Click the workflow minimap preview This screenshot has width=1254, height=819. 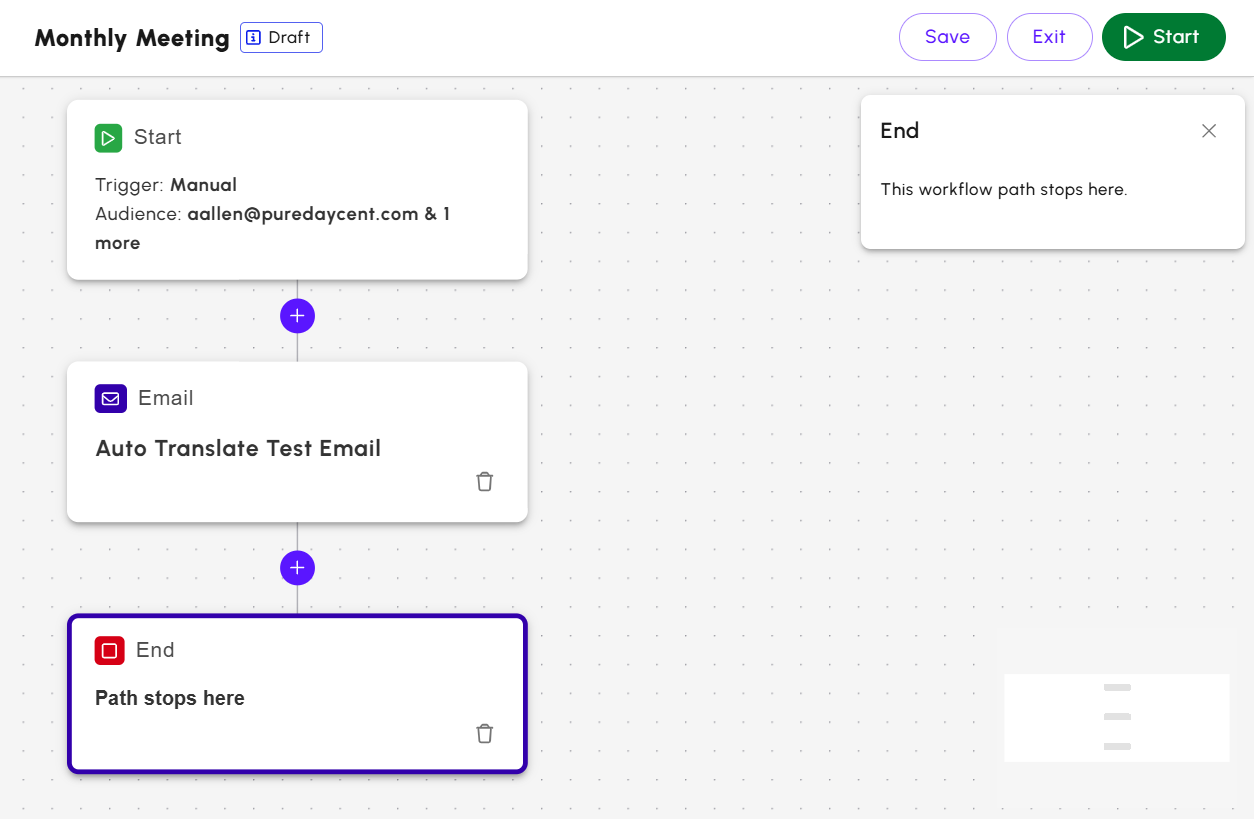[1116, 717]
